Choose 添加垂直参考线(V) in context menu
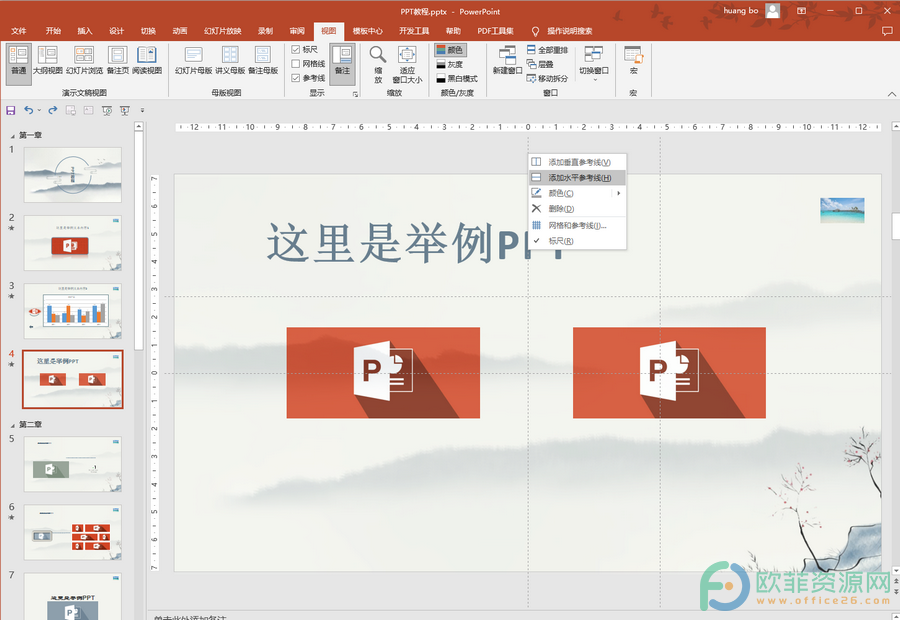This screenshot has width=900, height=620. coord(577,162)
